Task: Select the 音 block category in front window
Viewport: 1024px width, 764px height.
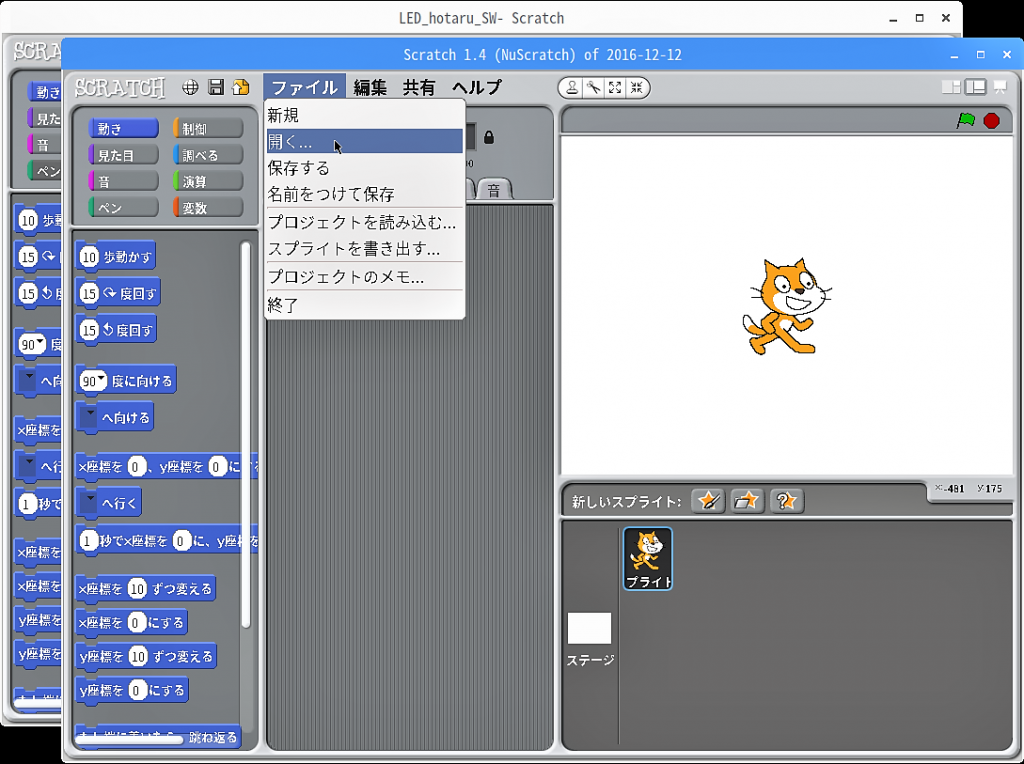Action: coord(123,181)
